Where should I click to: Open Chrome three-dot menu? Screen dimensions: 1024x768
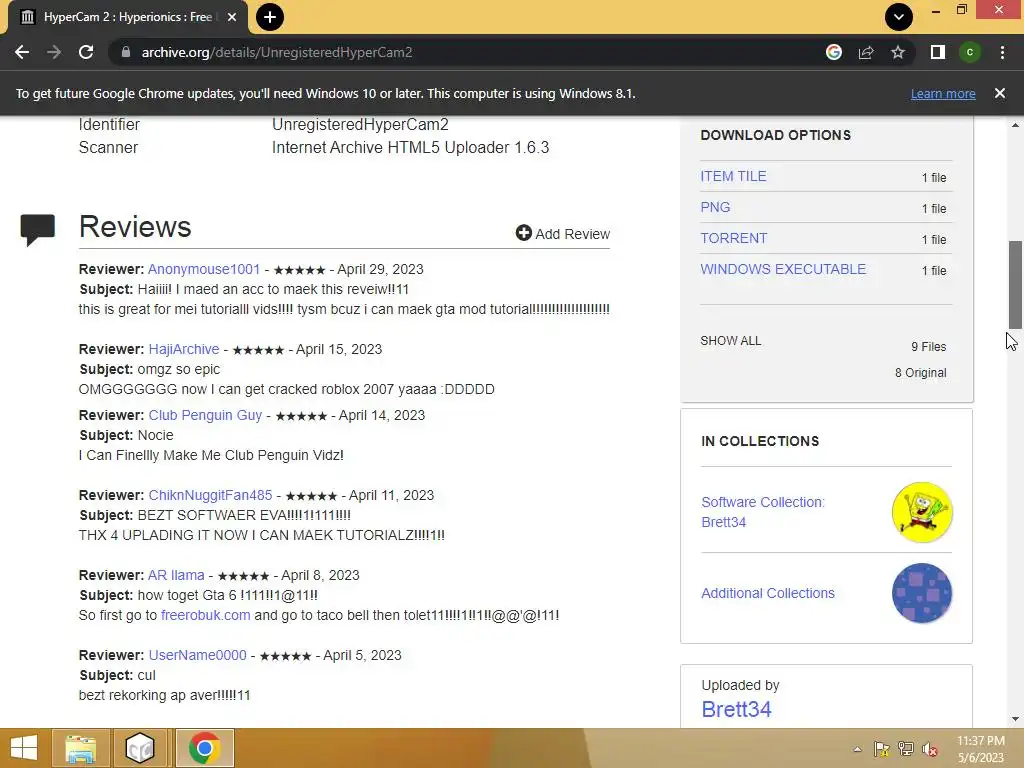point(1002,52)
